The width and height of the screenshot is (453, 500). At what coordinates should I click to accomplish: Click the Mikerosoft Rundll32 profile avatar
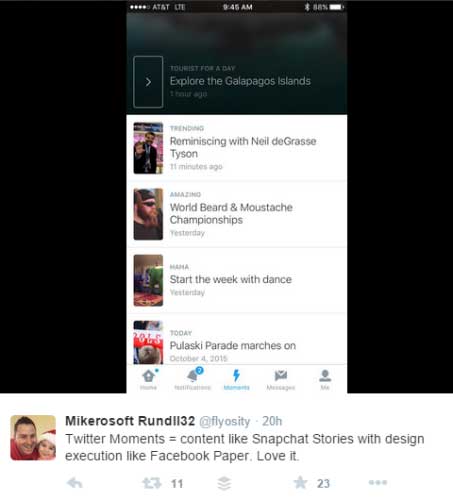point(33,438)
